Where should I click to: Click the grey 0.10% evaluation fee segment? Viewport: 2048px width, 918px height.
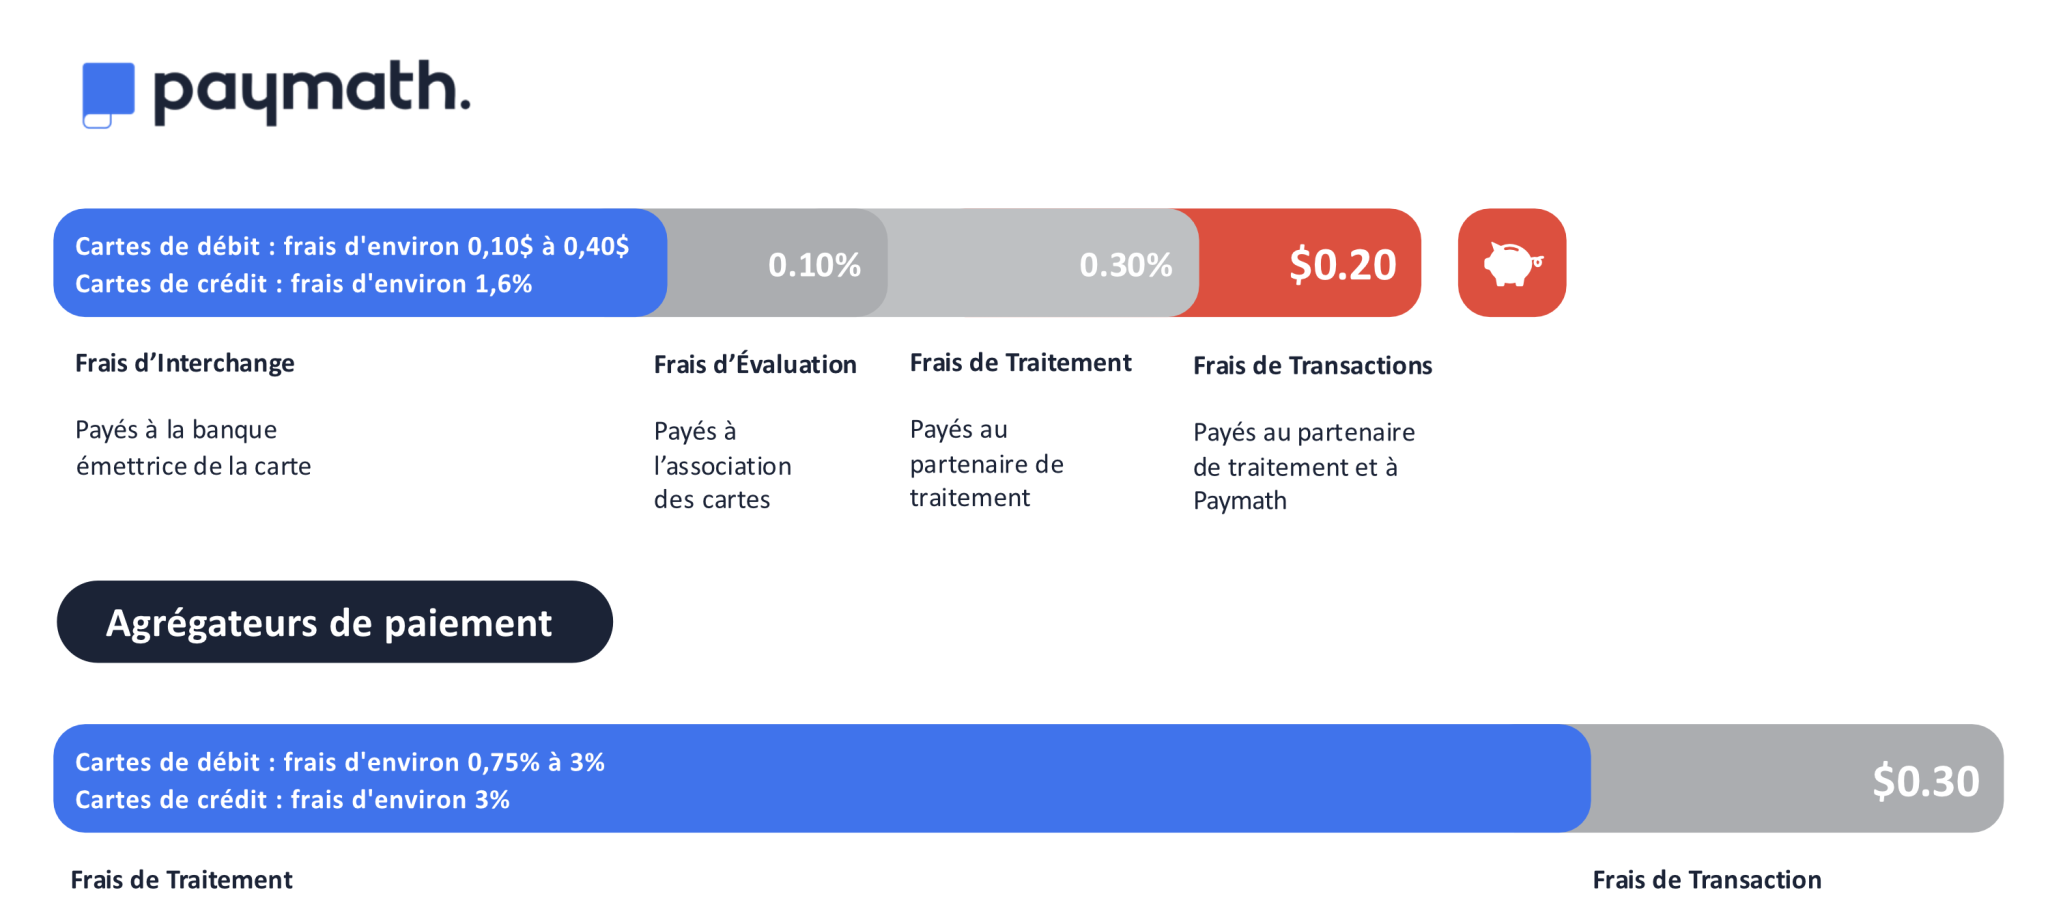coord(778,263)
